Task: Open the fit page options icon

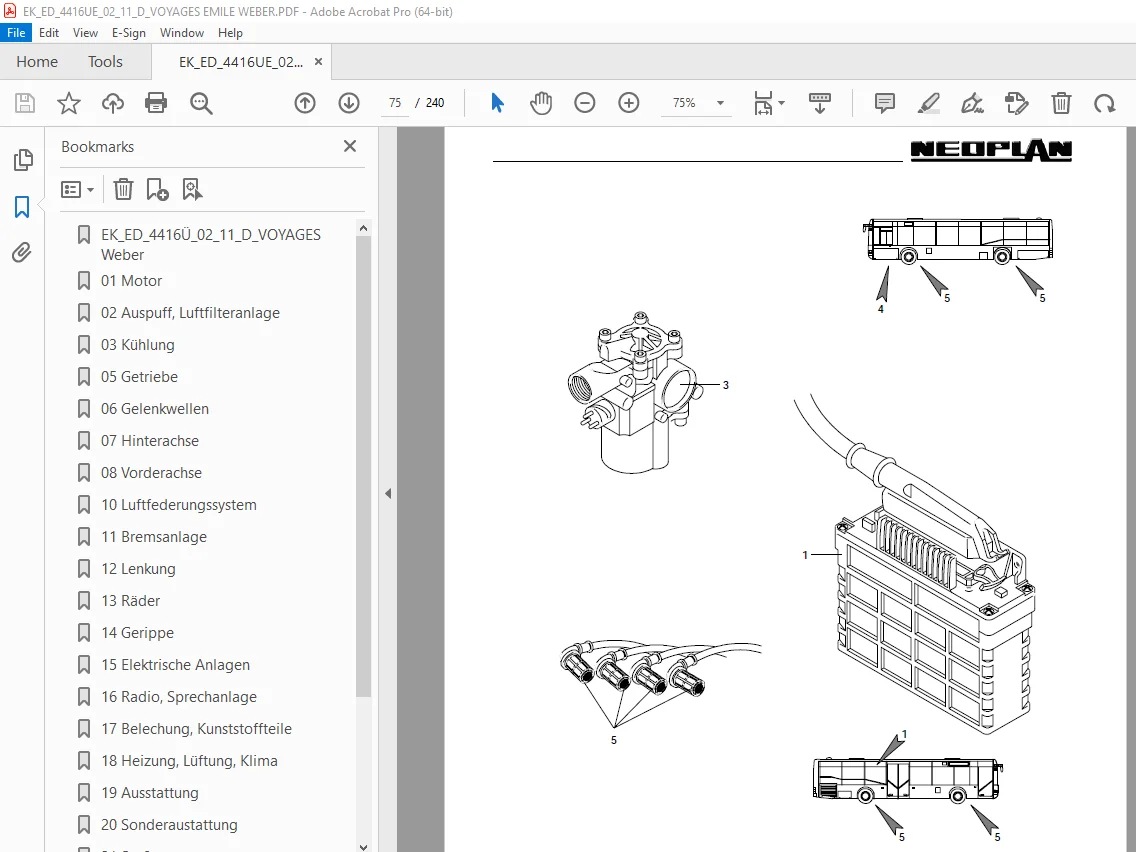Action: (768, 103)
